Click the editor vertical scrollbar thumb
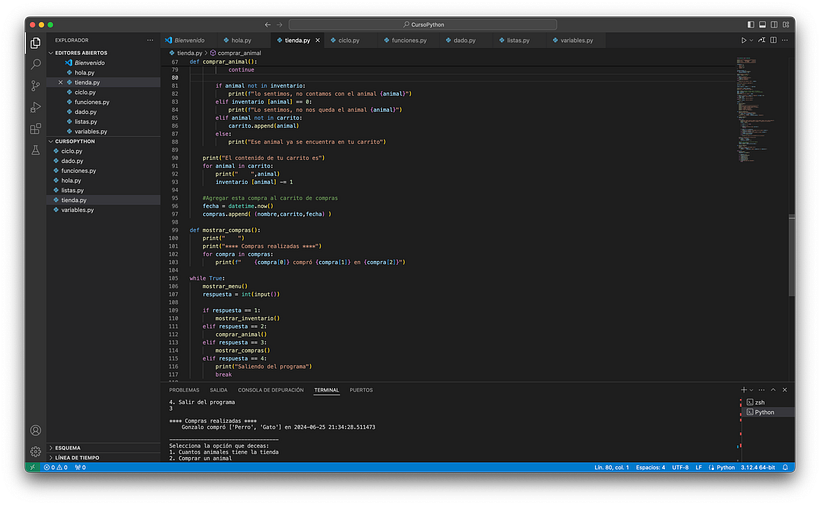The width and height of the screenshot is (820, 505). (x=792, y=255)
